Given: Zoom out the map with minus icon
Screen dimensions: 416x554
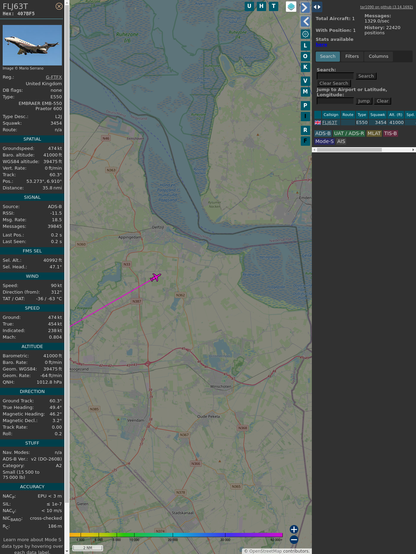Looking at the screenshot, I should click(294, 540).
